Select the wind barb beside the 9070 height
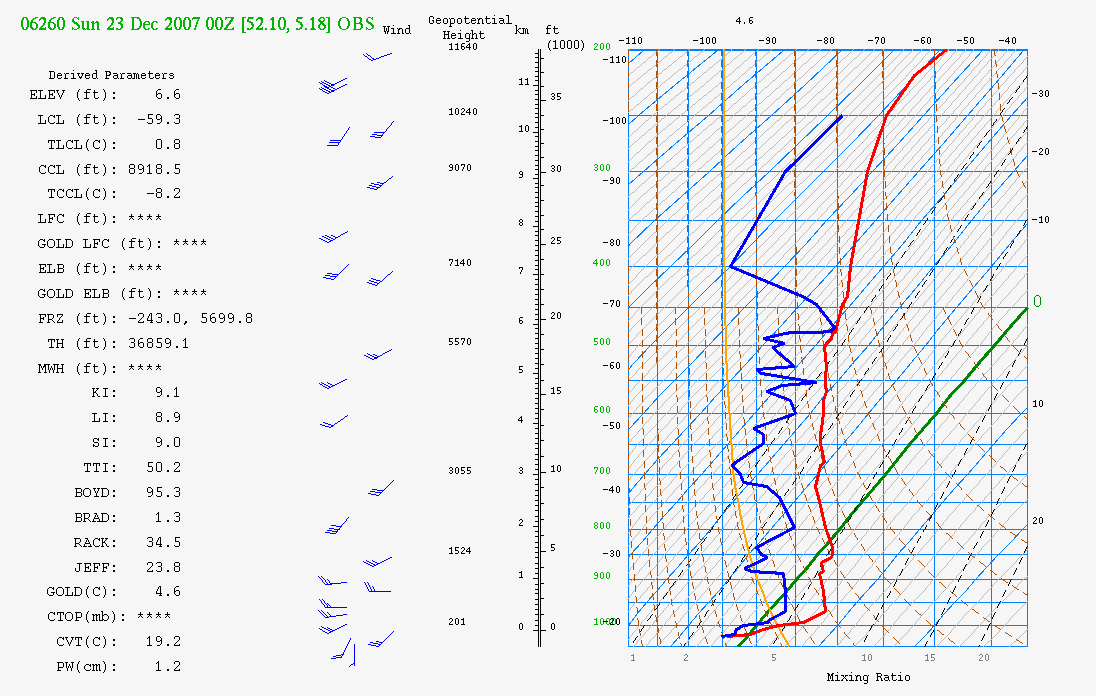 click(380, 184)
